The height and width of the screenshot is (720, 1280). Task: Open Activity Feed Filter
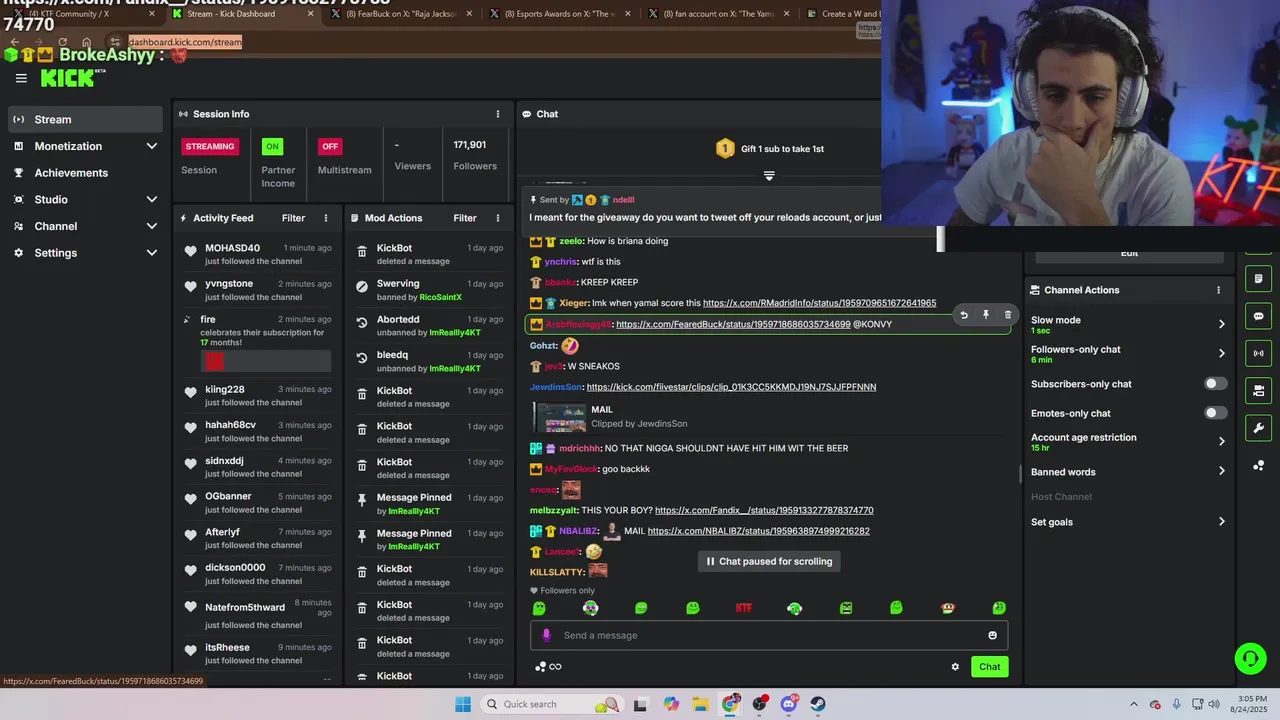[293, 218]
